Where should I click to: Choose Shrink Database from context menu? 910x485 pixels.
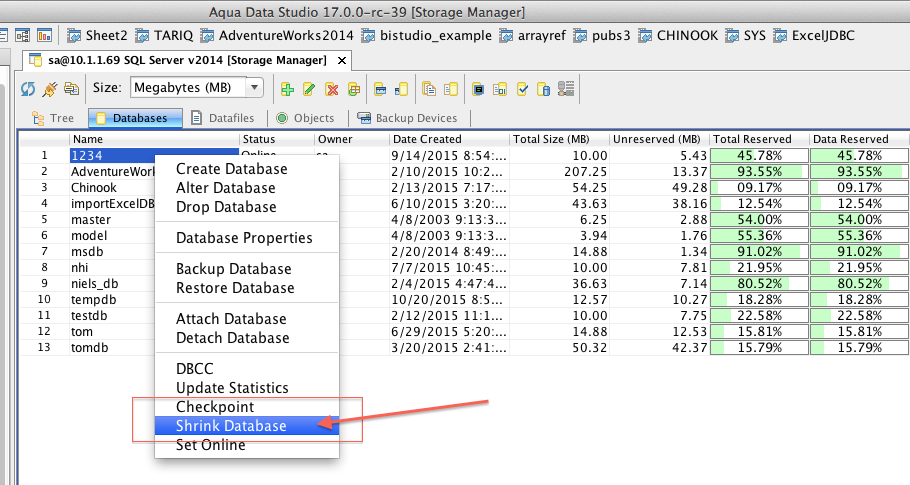coord(247,426)
